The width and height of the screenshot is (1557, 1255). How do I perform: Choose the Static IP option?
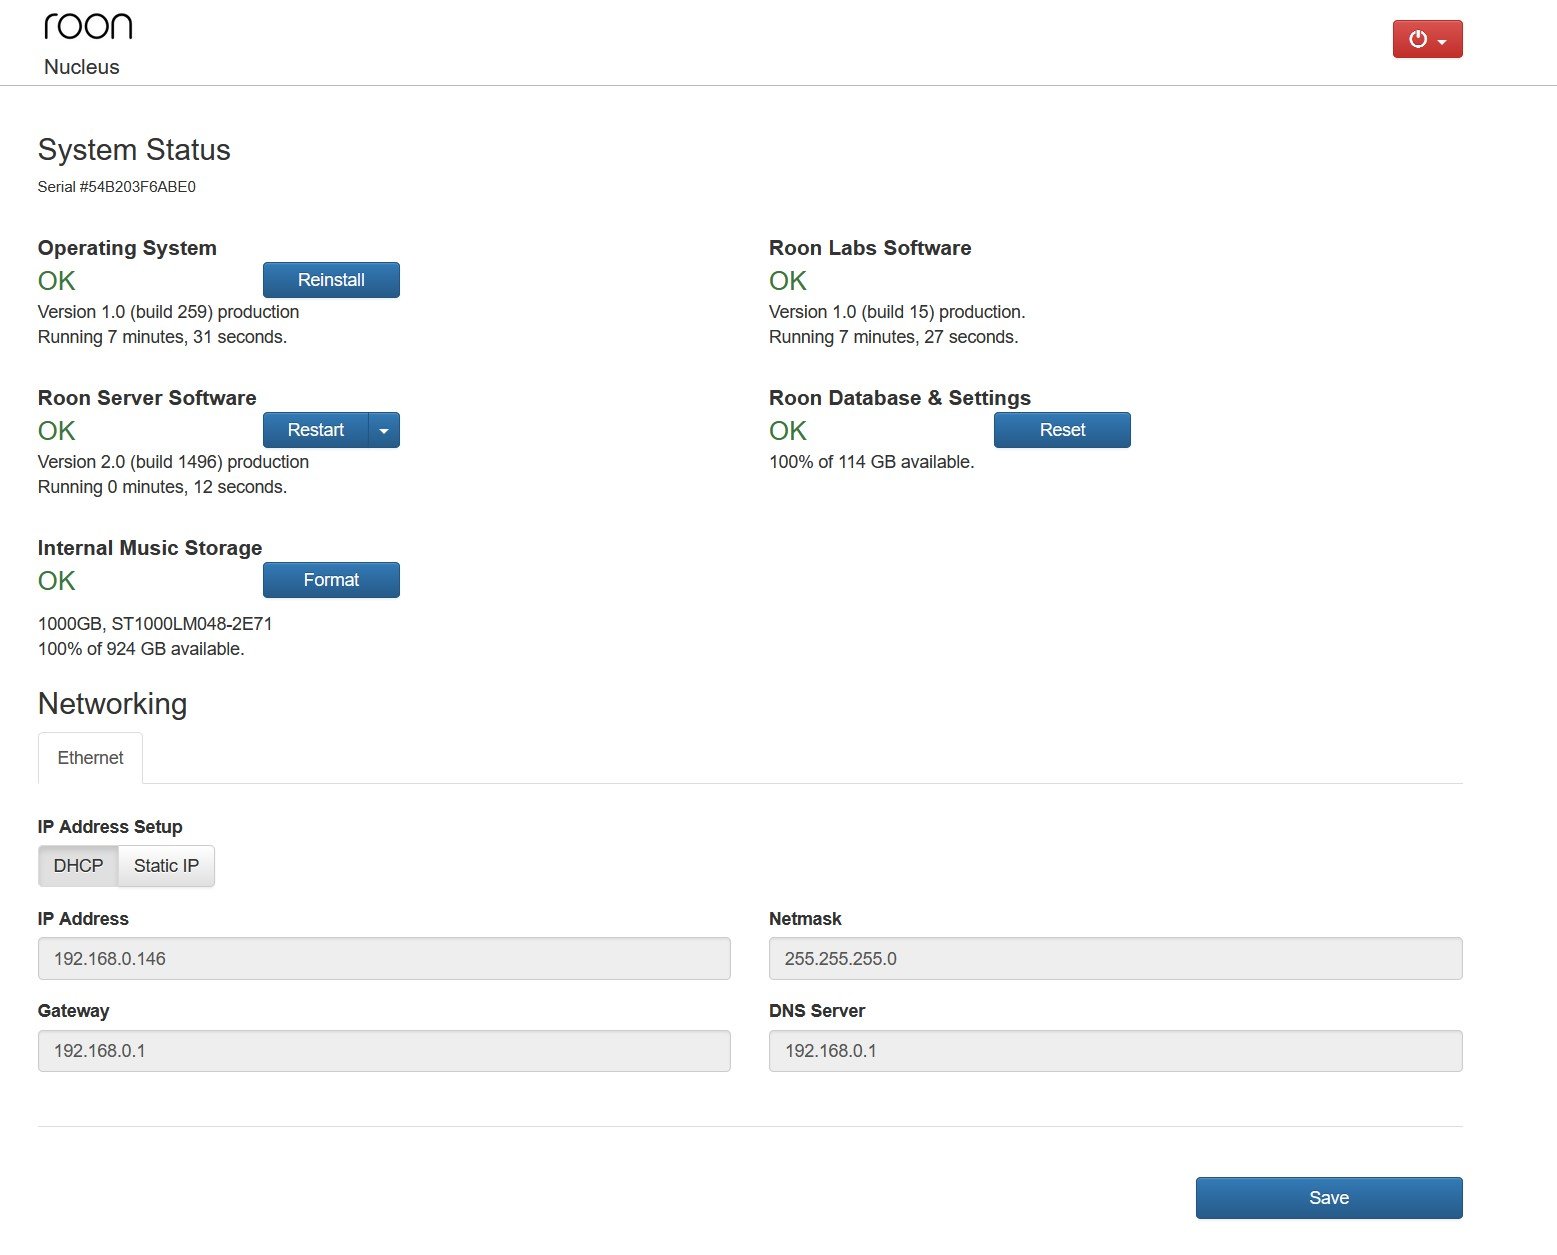coord(166,866)
